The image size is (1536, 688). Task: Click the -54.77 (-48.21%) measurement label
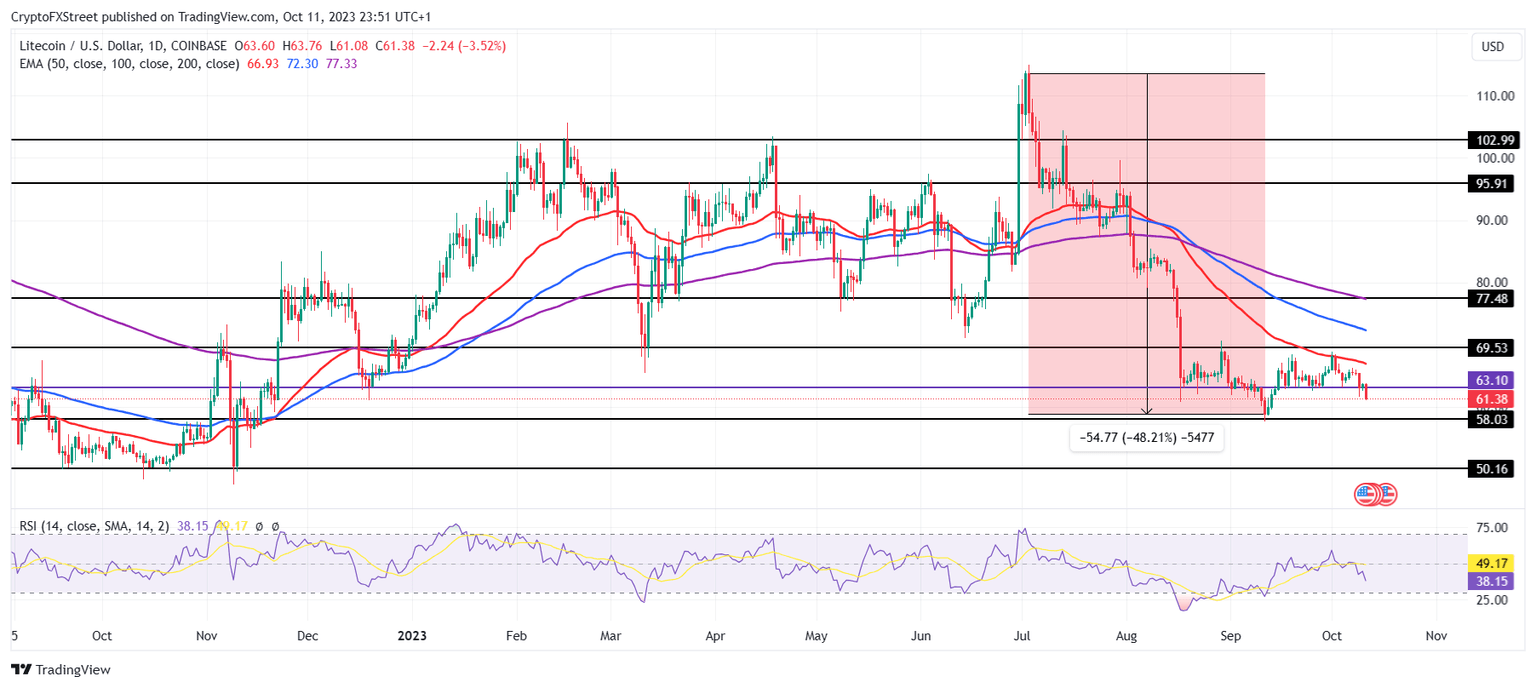click(x=1147, y=438)
